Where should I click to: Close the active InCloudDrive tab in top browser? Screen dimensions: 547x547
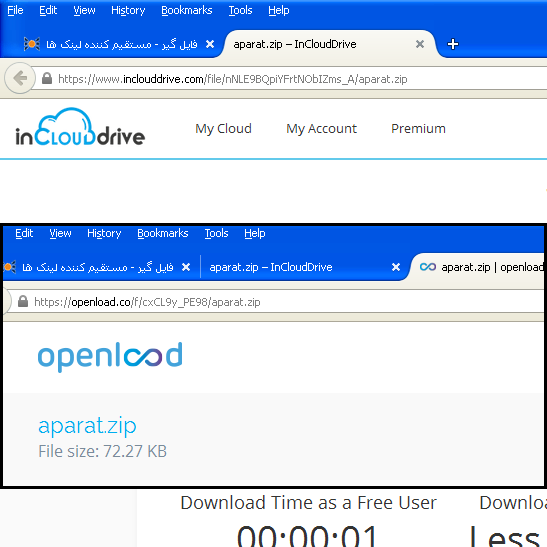420,44
